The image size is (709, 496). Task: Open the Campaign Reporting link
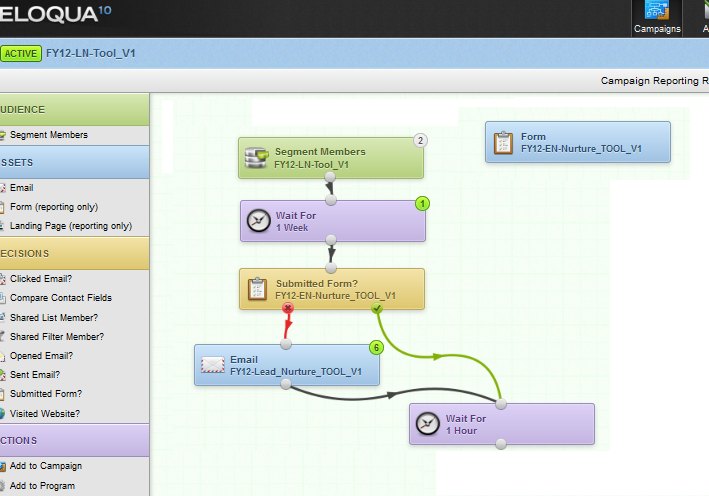click(x=654, y=80)
